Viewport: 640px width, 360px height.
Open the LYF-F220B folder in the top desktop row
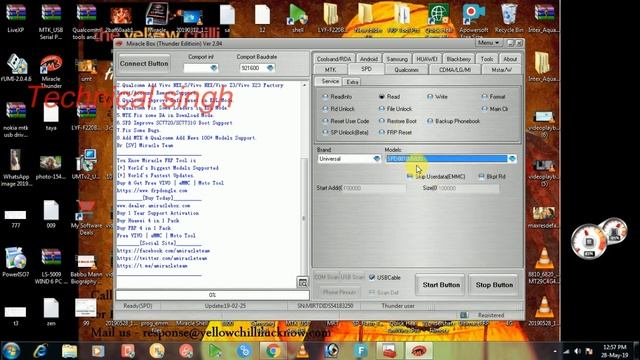(x=333, y=18)
